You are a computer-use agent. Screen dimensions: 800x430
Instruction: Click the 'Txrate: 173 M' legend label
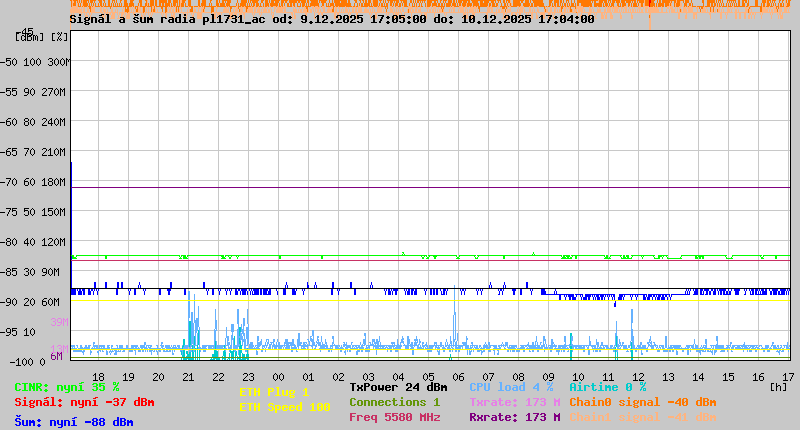(x=515, y=402)
